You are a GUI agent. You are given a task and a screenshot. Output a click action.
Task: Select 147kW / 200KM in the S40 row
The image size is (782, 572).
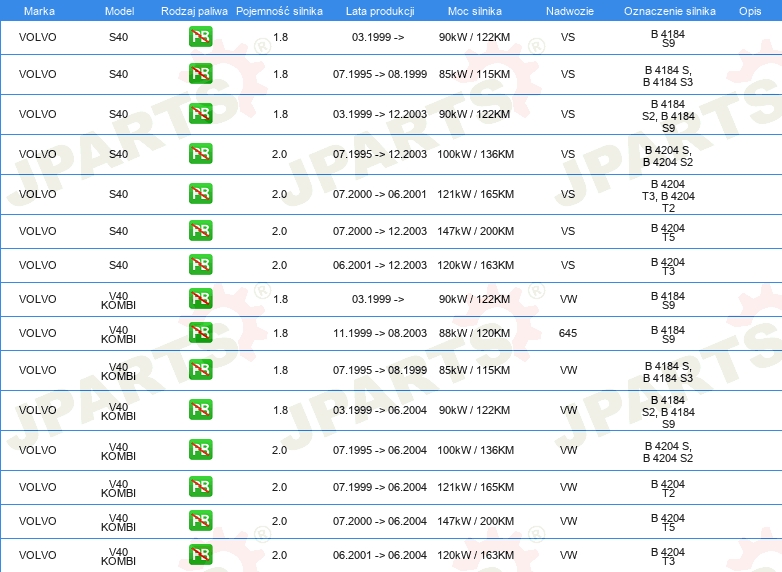pos(475,231)
